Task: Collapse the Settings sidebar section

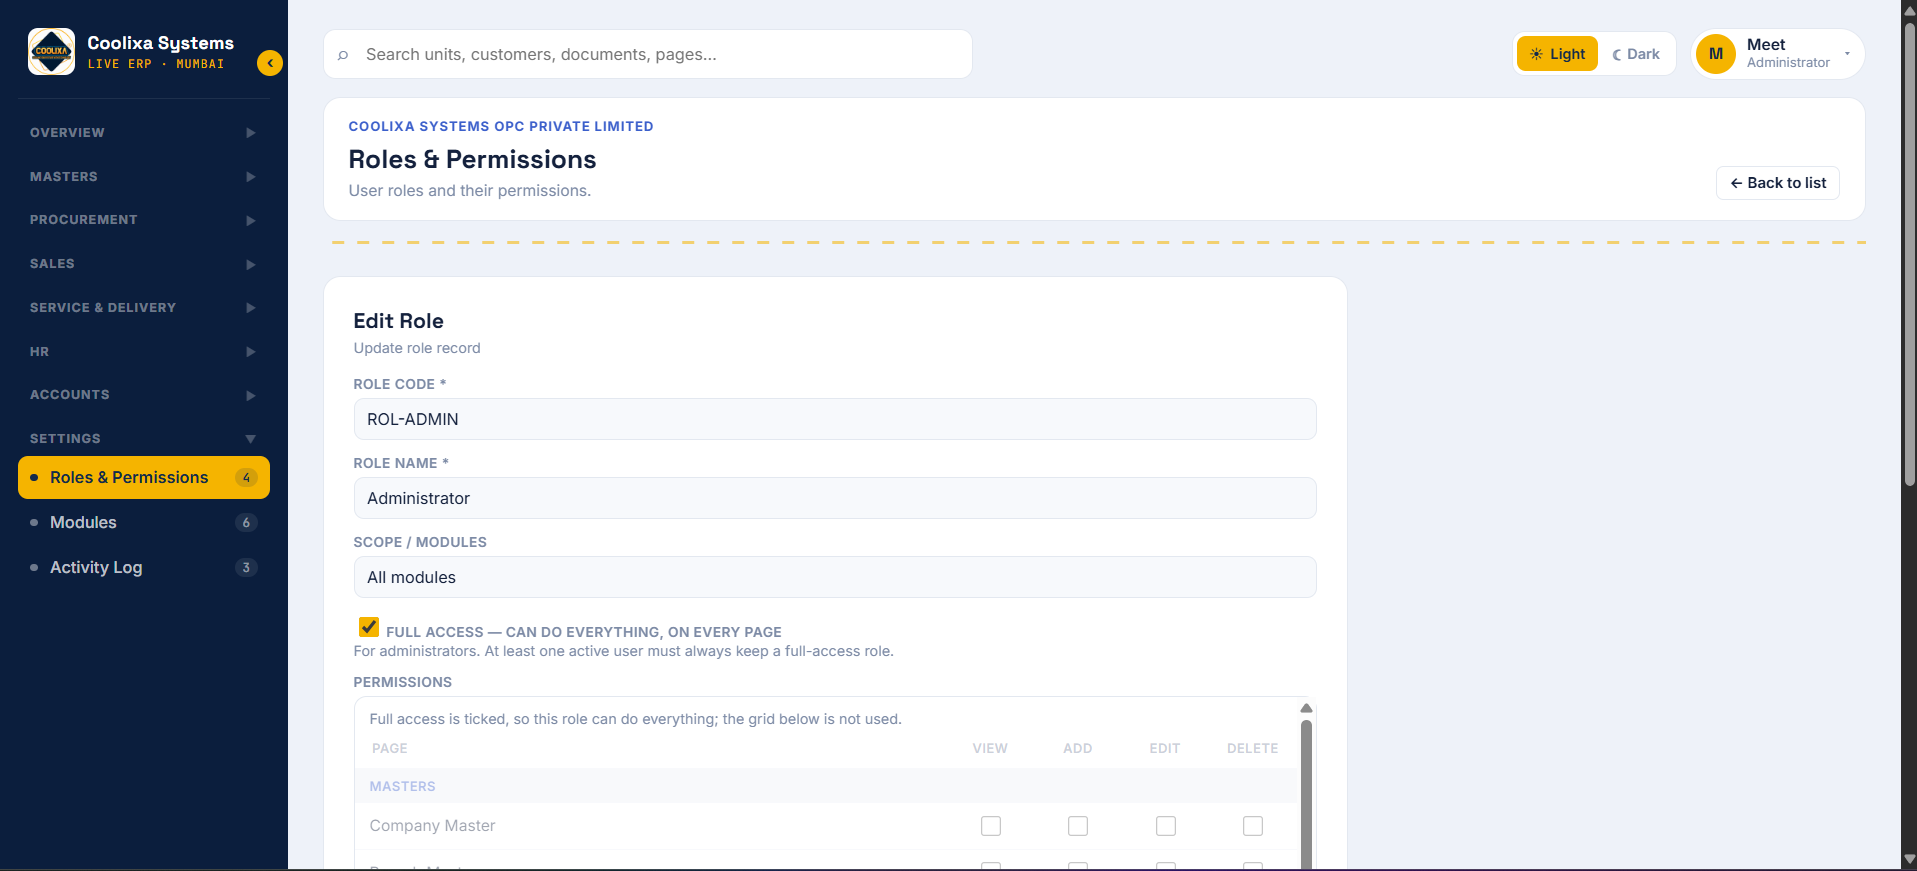Action: pyautogui.click(x=143, y=439)
